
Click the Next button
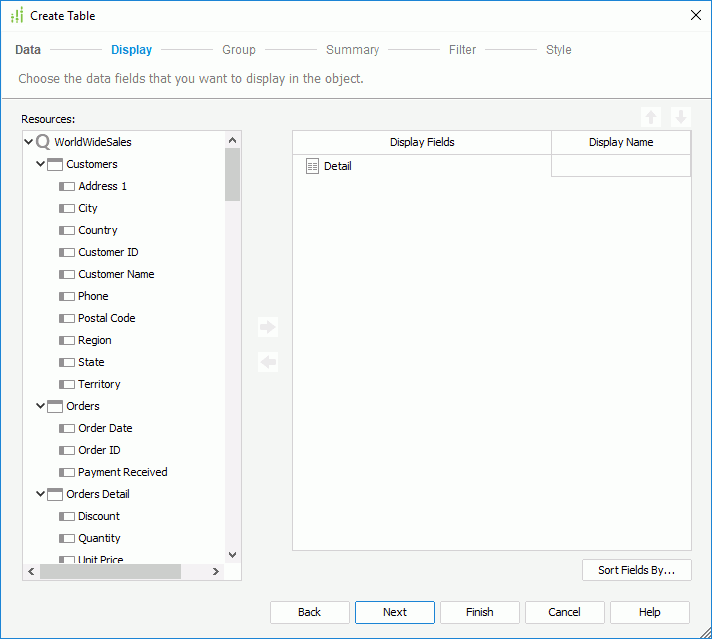(x=395, y=612)
